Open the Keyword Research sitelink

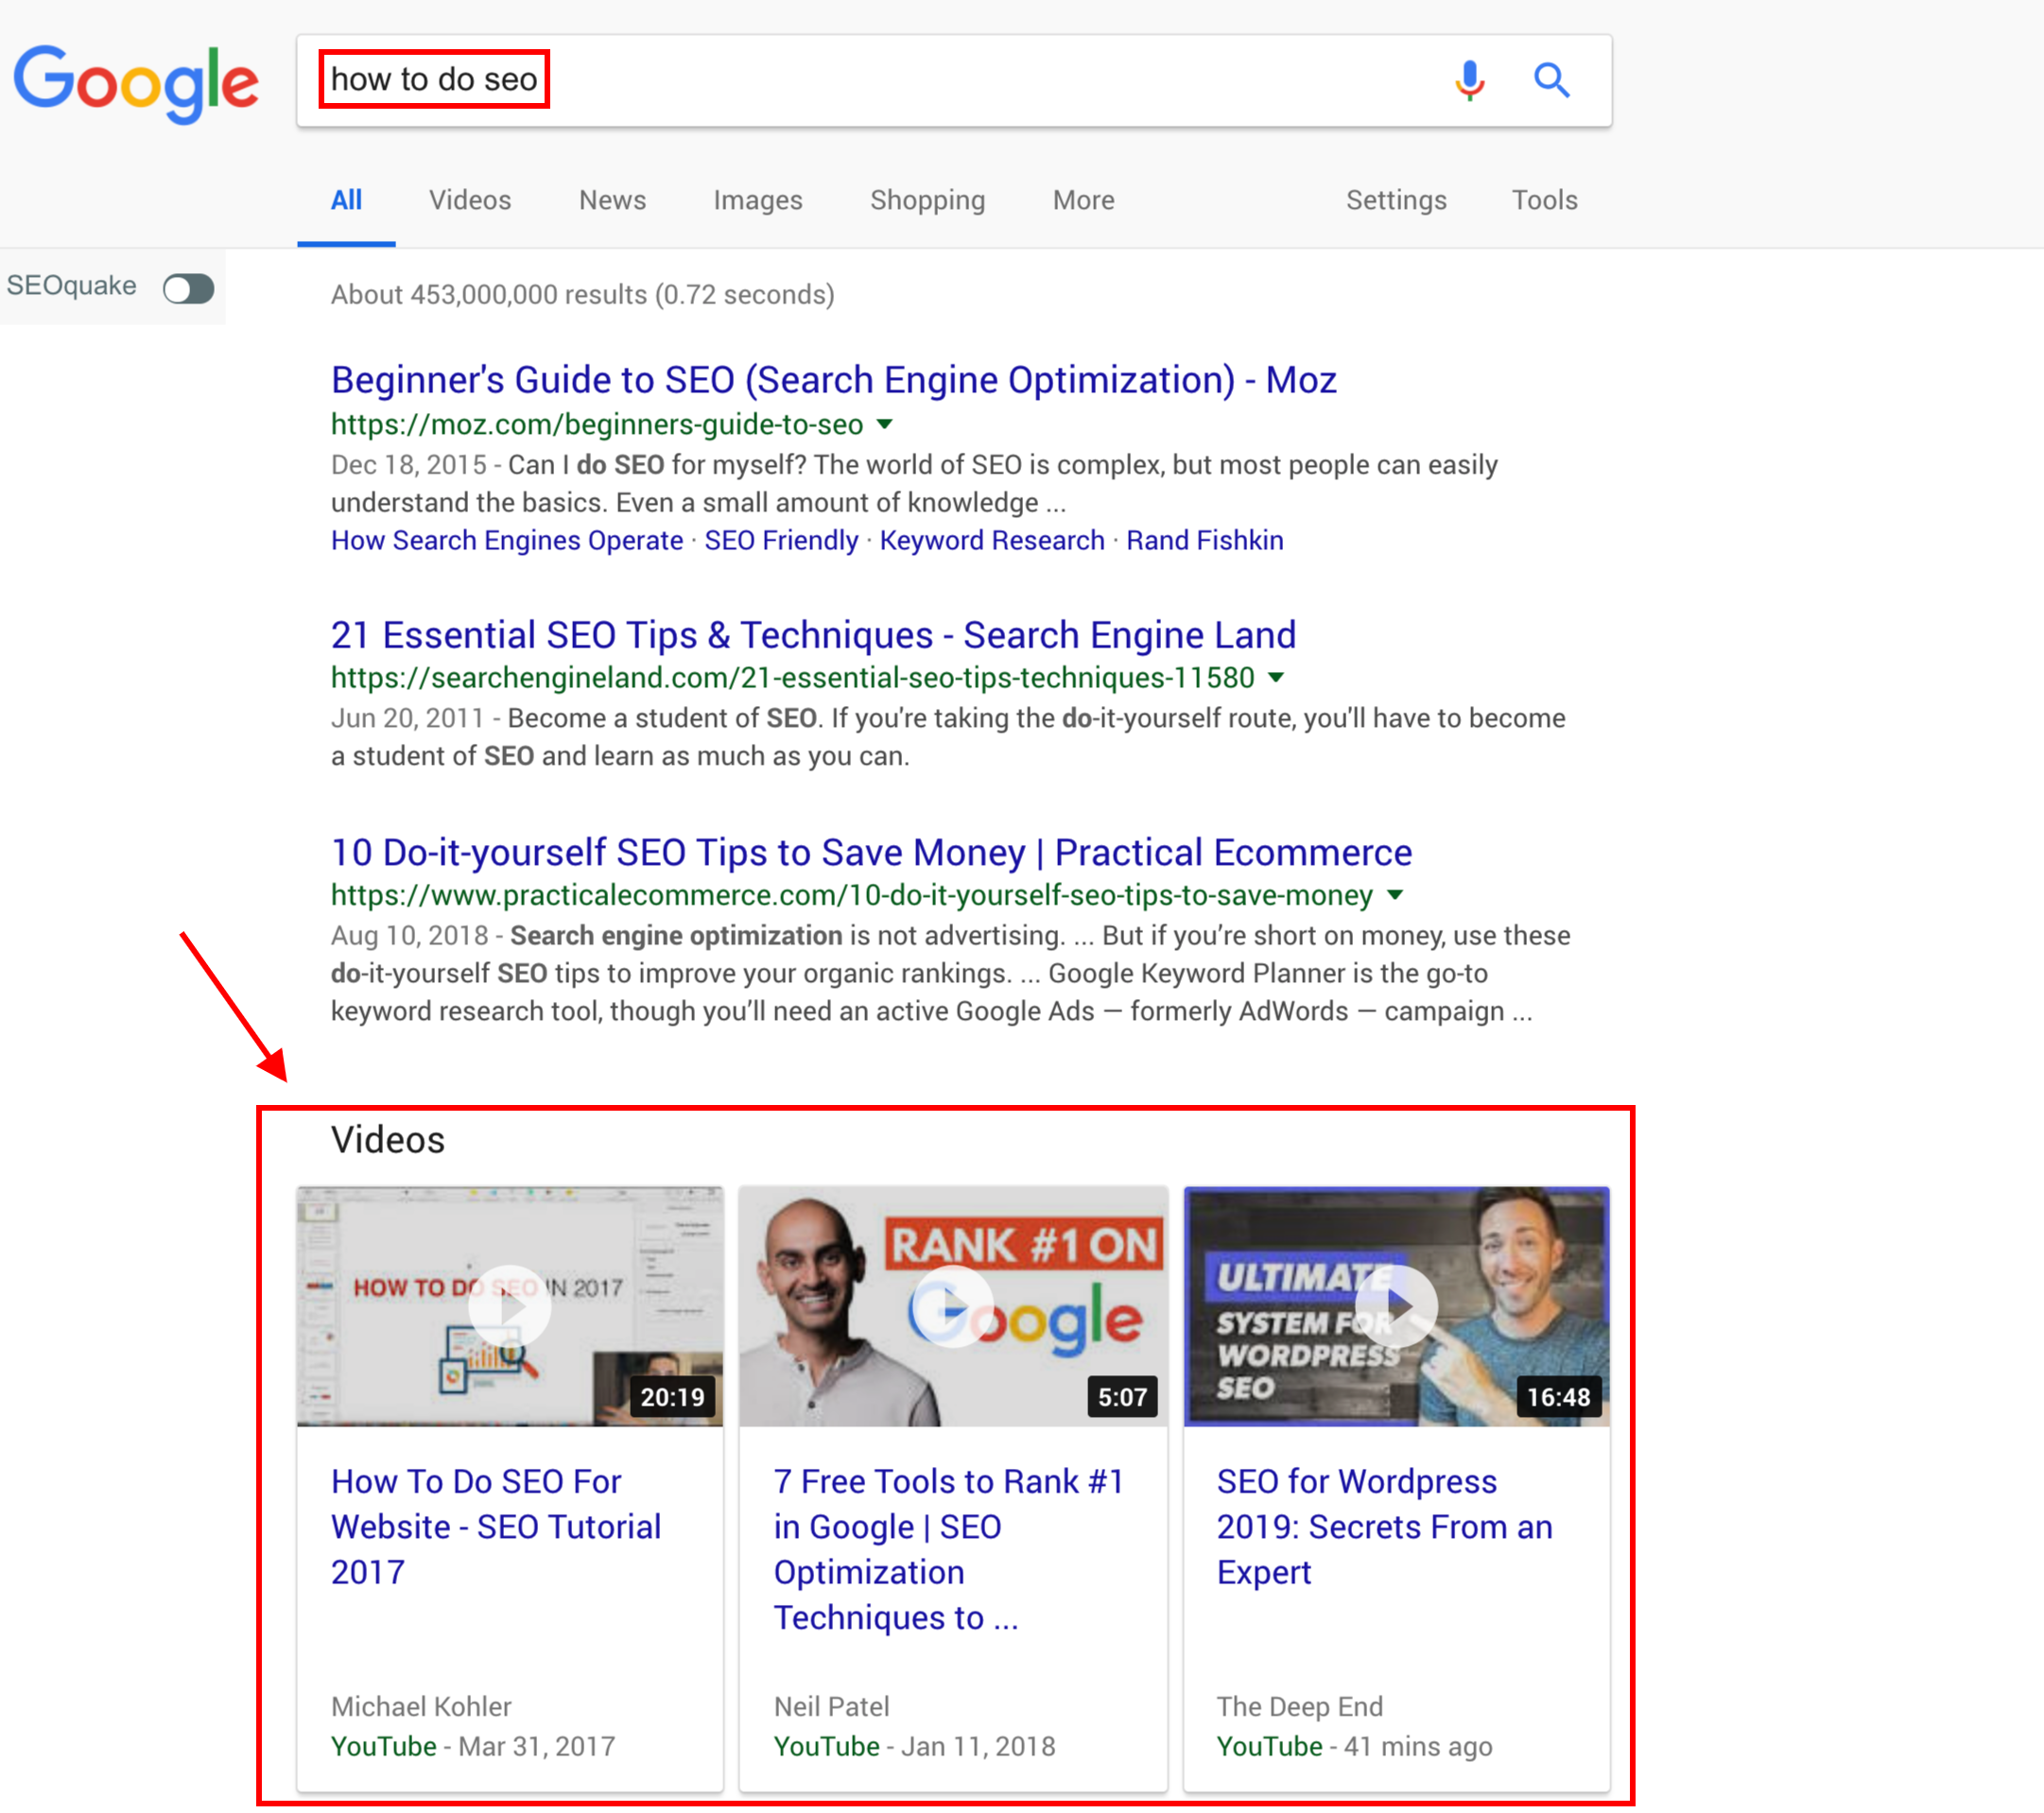992,540
